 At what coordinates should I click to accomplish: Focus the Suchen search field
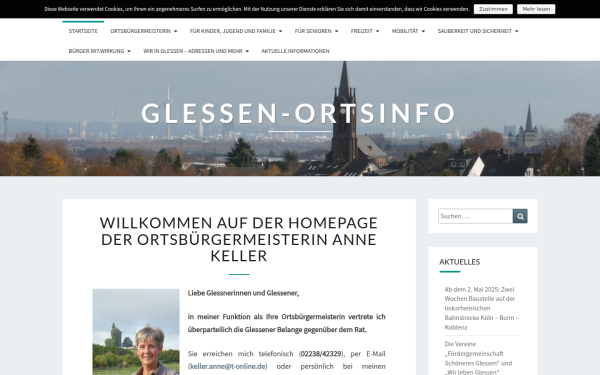point(475,216)
